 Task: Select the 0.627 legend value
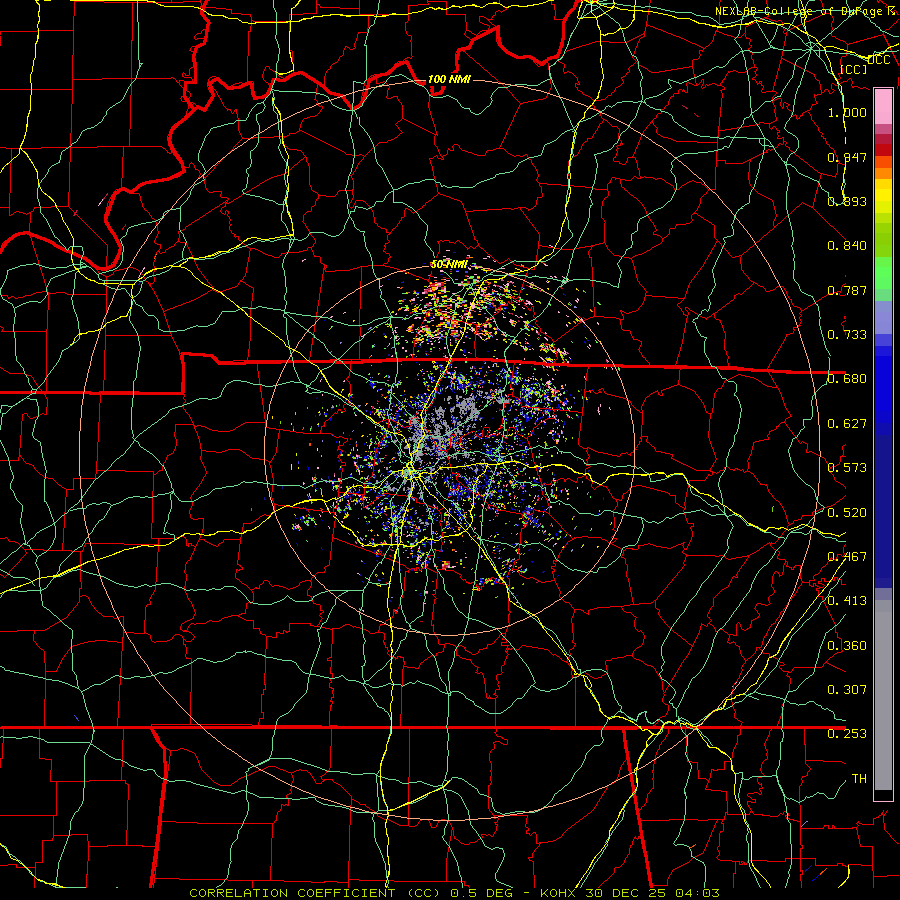(847, 423)
